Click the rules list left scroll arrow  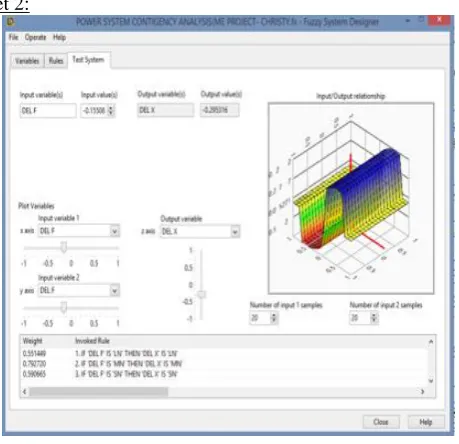pyautogui.click(x=24, y=392)
